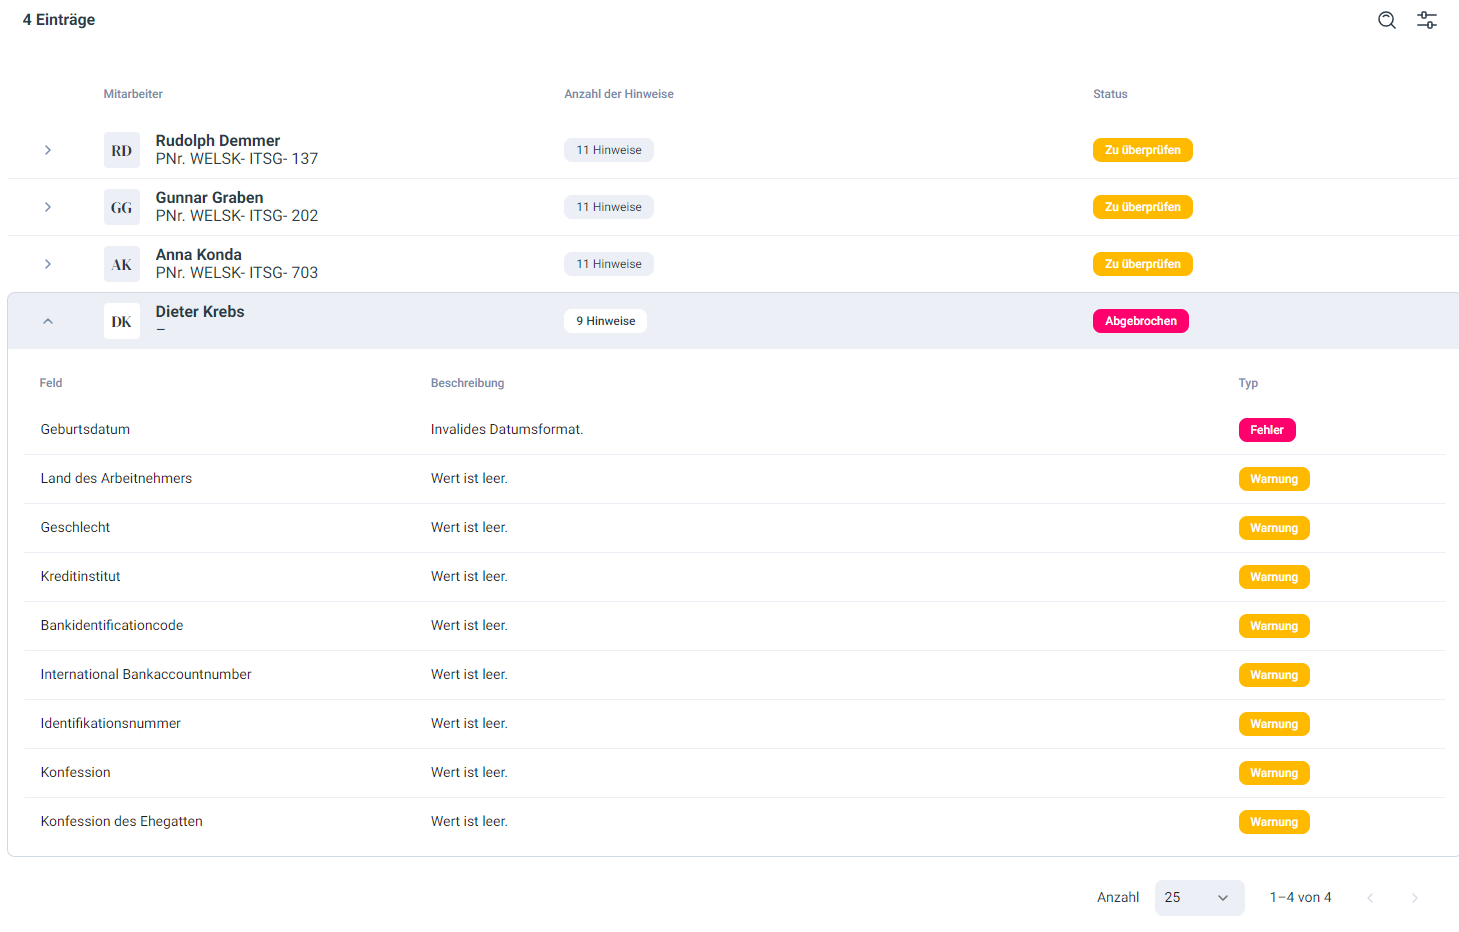Click Rudolph Demmer's Zu überprüfen badge
1459x932 pixels.
pos(1142,150)
